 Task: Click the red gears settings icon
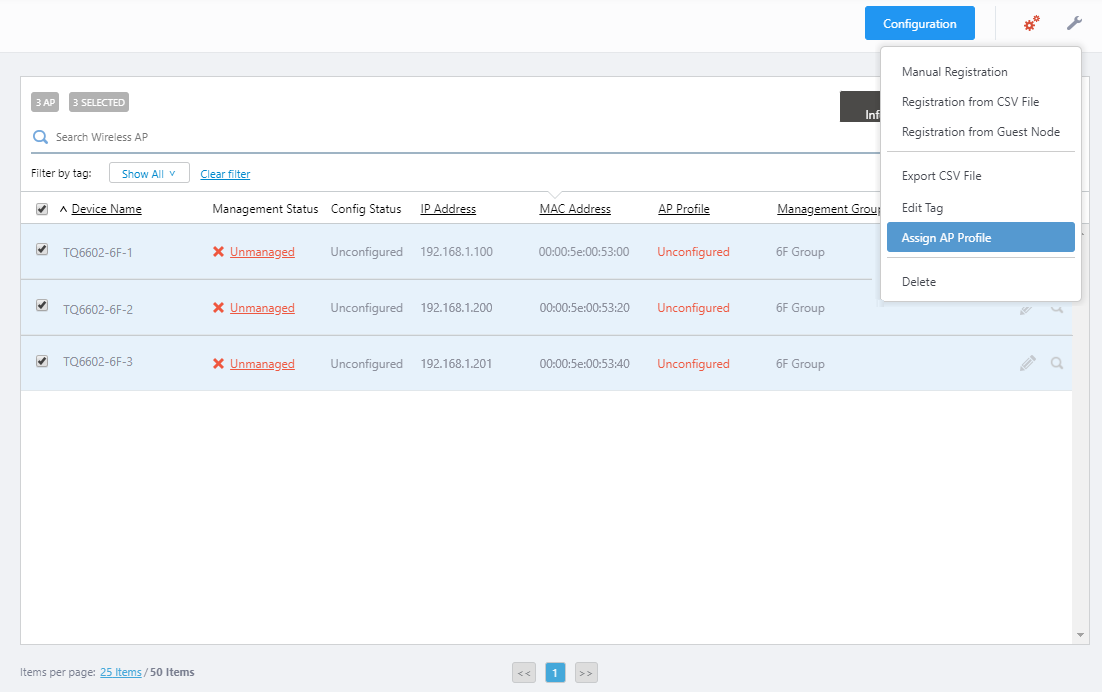[x=1031, y=24]
